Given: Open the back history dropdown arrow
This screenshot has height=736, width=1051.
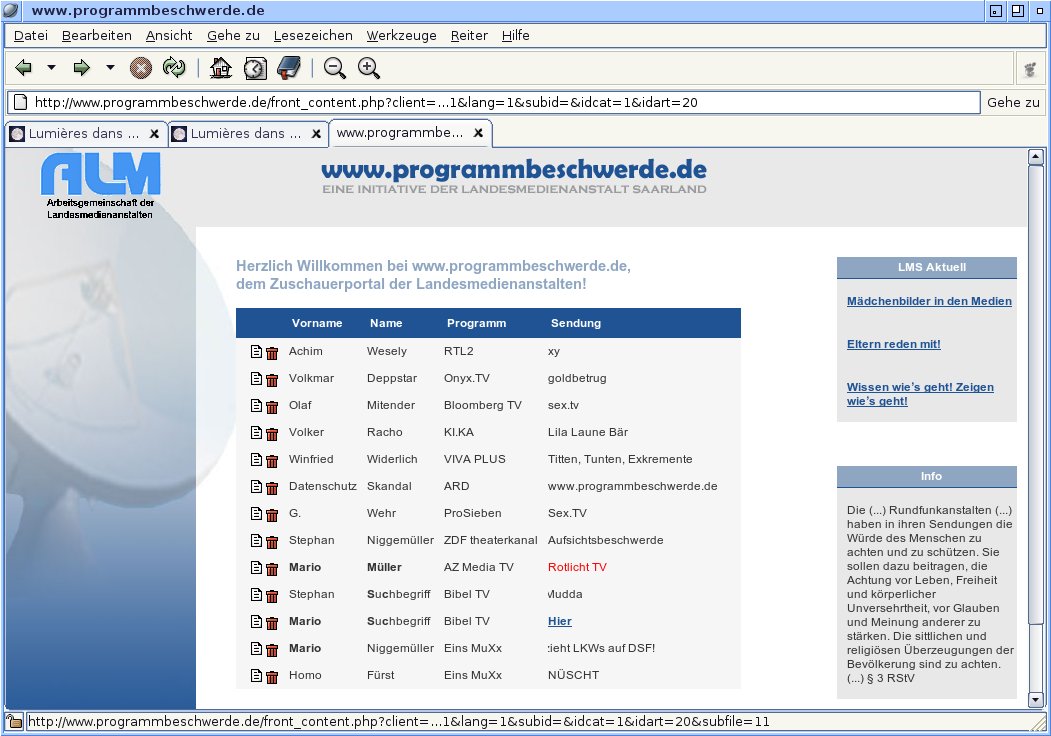Looking at the screenshot, I should (x=51, y=68).
